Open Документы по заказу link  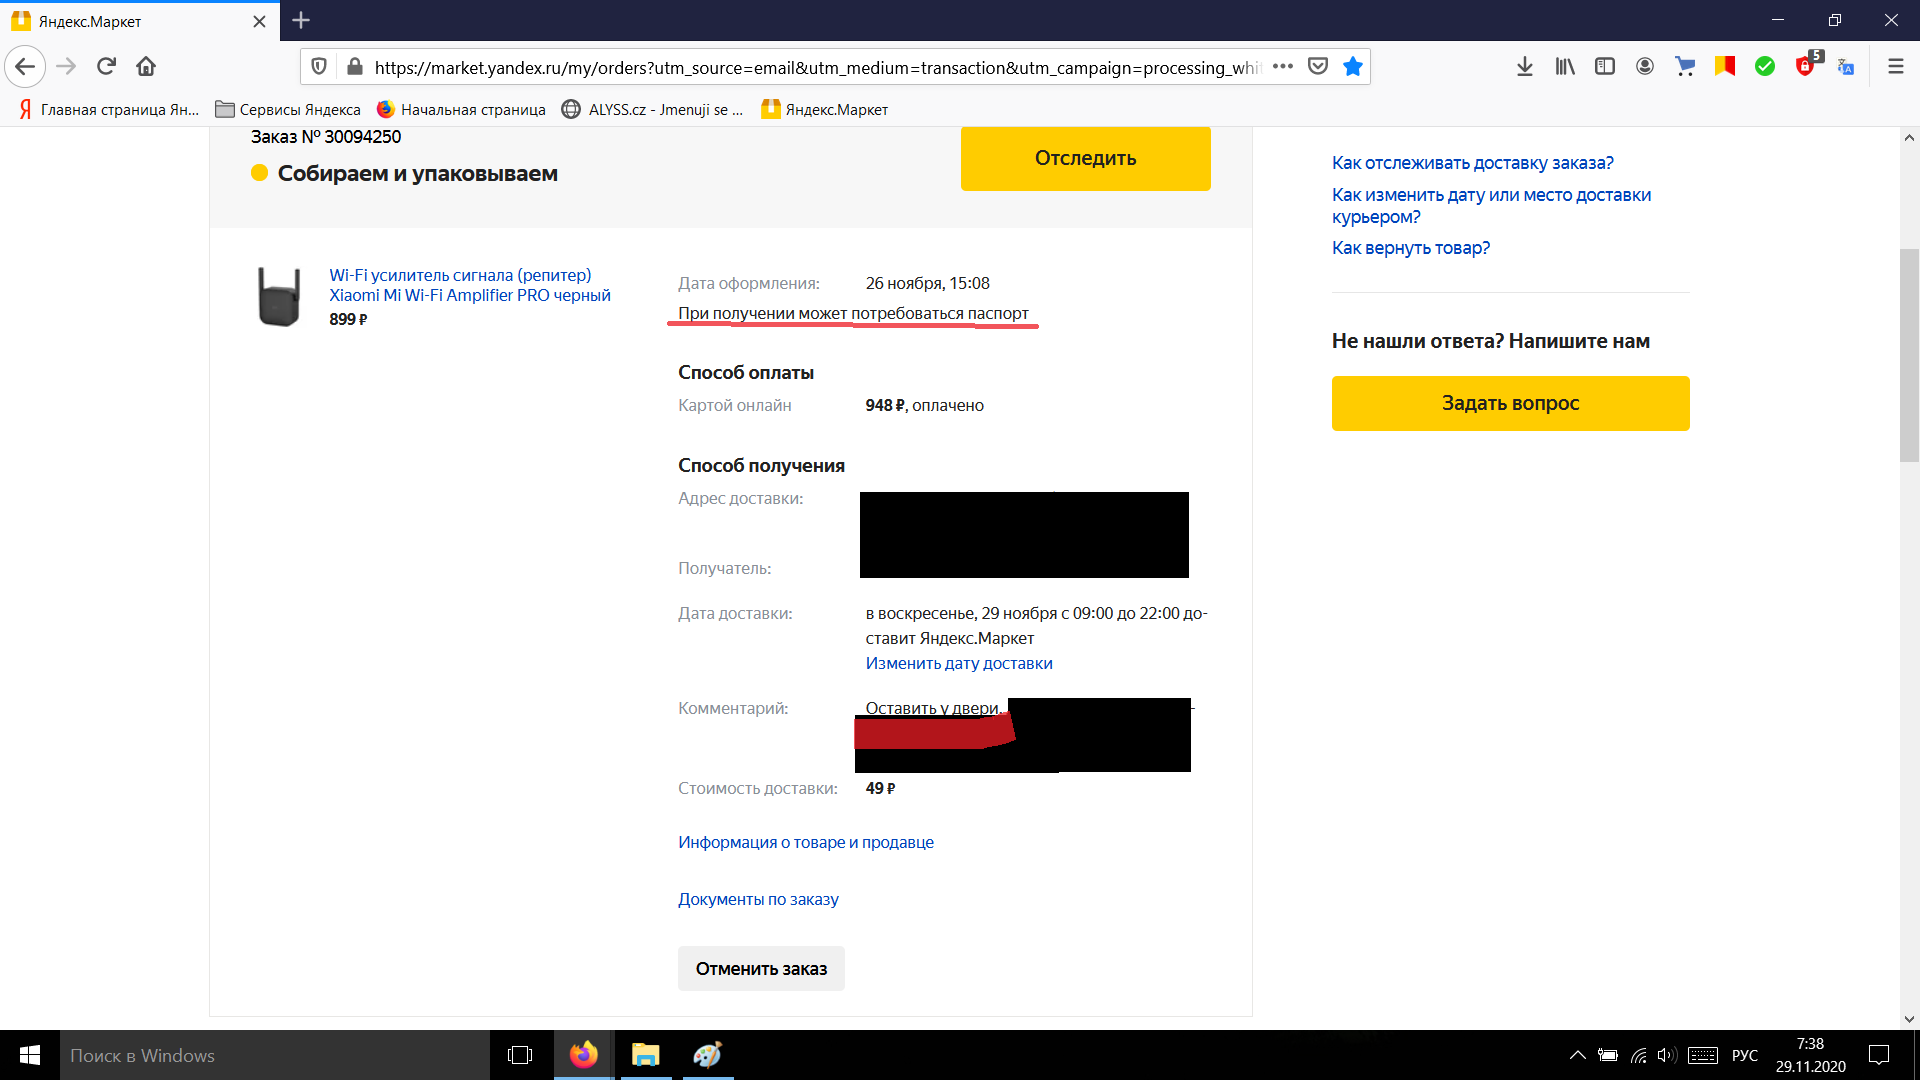(758, 899)
